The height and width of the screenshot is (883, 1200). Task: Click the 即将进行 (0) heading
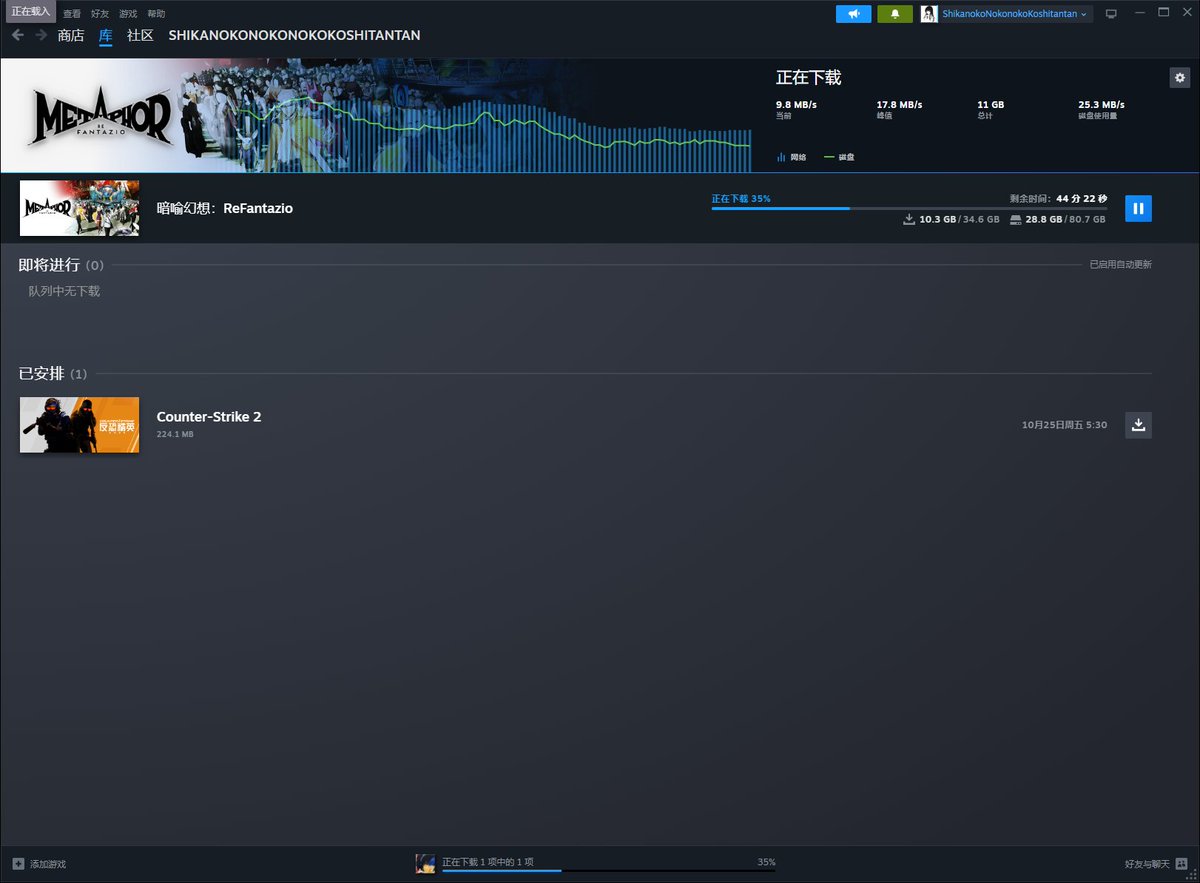tap(61, 265)
